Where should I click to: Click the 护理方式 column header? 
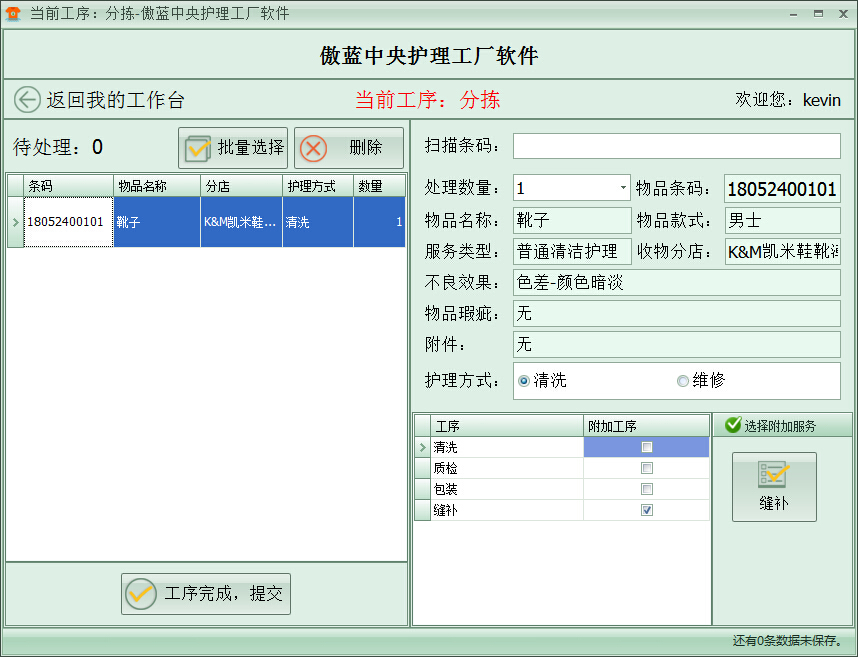pyautogui.click(x=317, y=186)
